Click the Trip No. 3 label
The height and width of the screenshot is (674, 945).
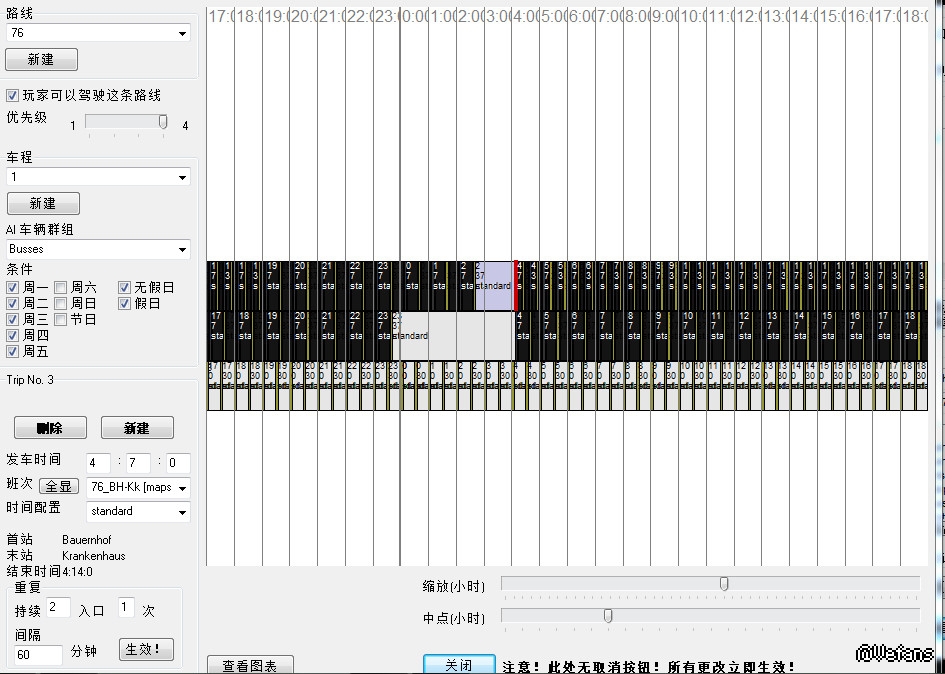click(x=30, y=380)
